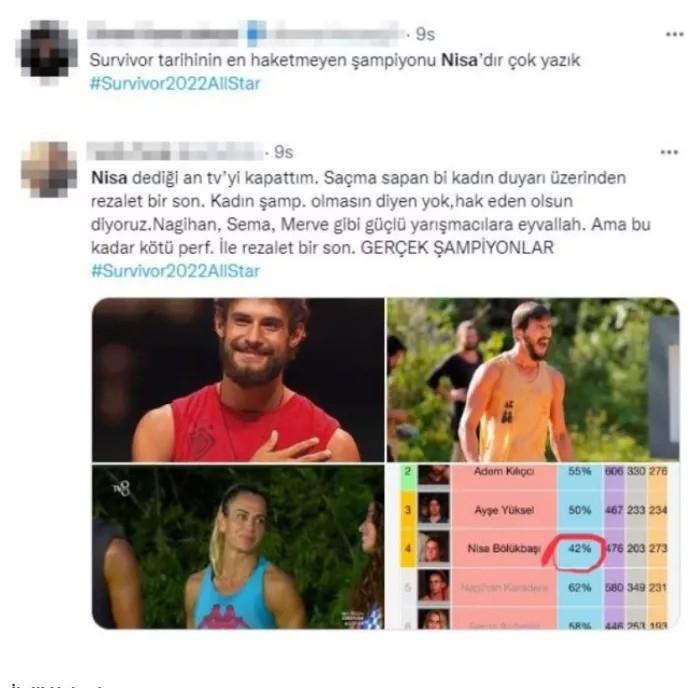700x688 pixels.
Task: Click the first tweet's 9s timestamp
Action: tap(425, 34)
